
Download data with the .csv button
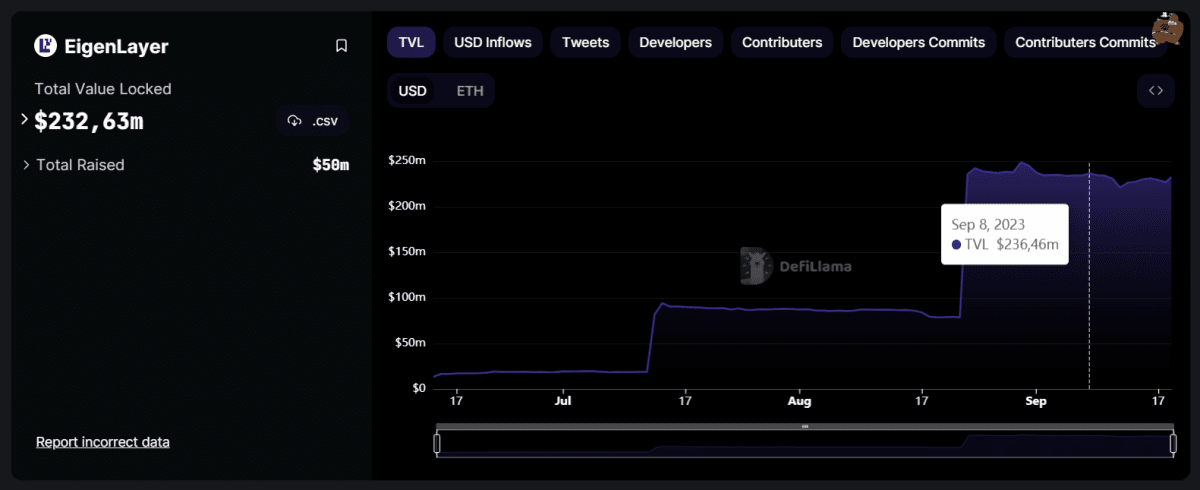tap(312, 120)
